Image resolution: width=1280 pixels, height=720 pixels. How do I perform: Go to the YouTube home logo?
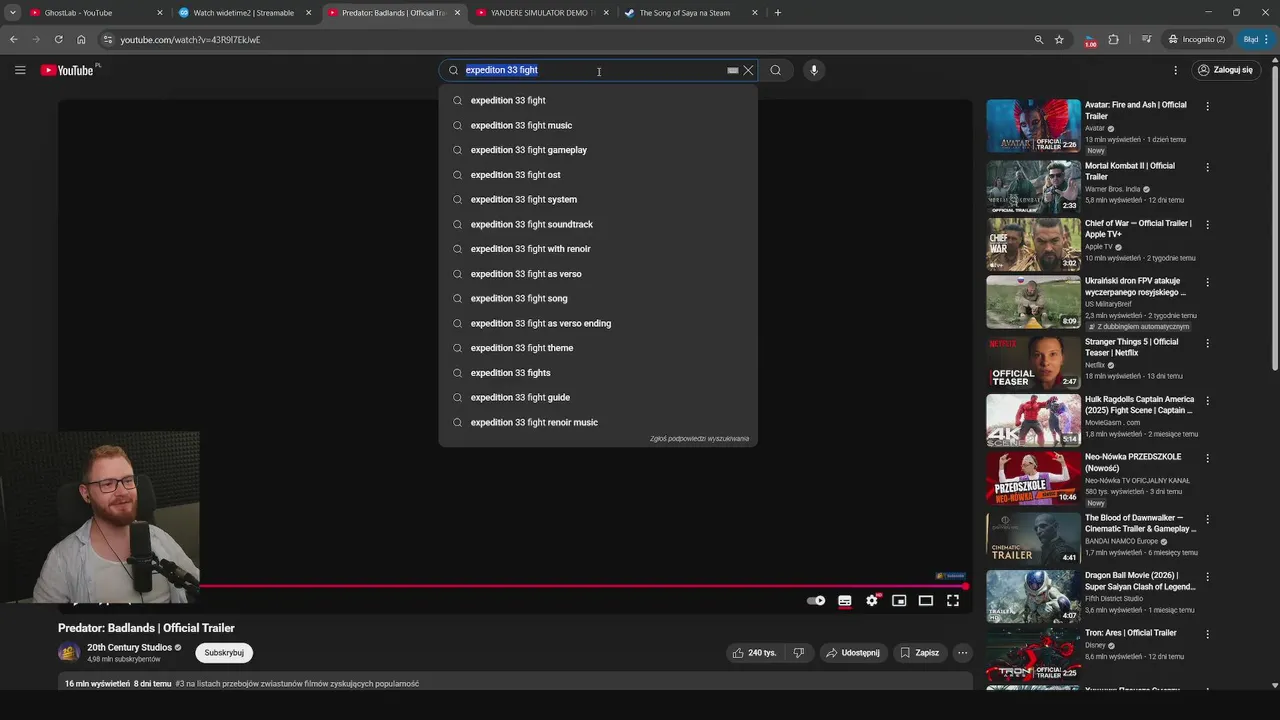pos(68,70)
